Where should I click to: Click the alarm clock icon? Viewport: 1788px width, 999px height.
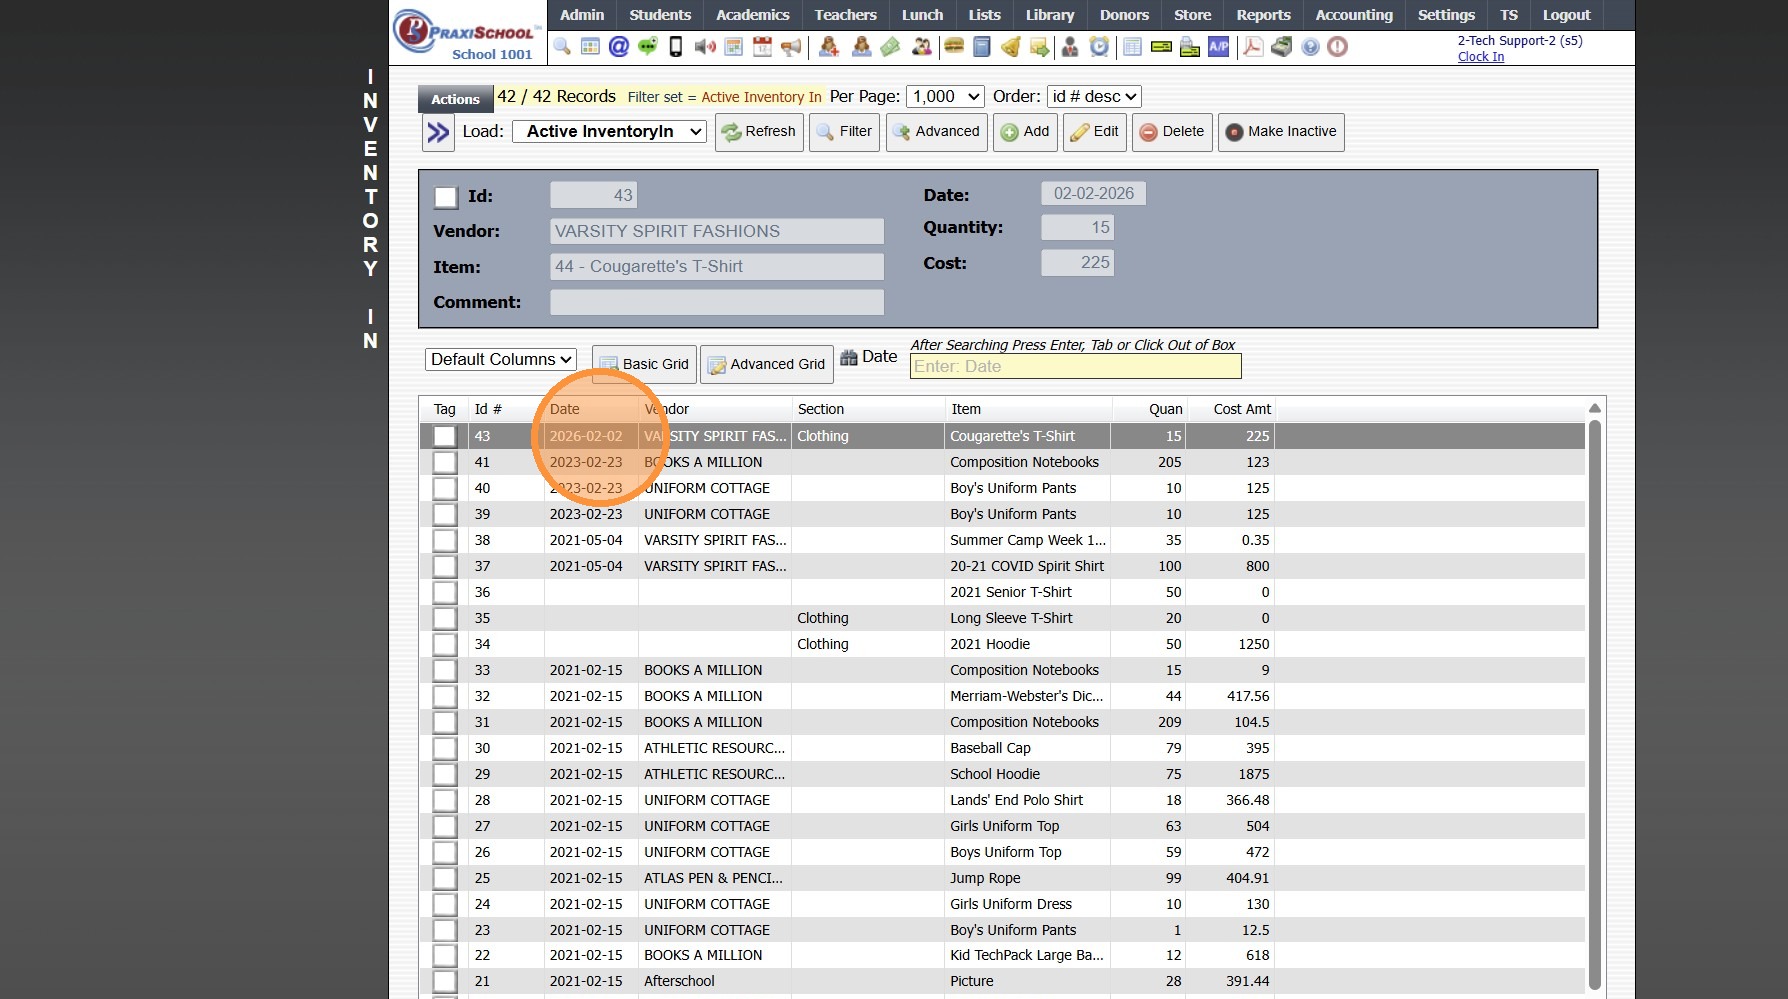[x=1099, y=47]
